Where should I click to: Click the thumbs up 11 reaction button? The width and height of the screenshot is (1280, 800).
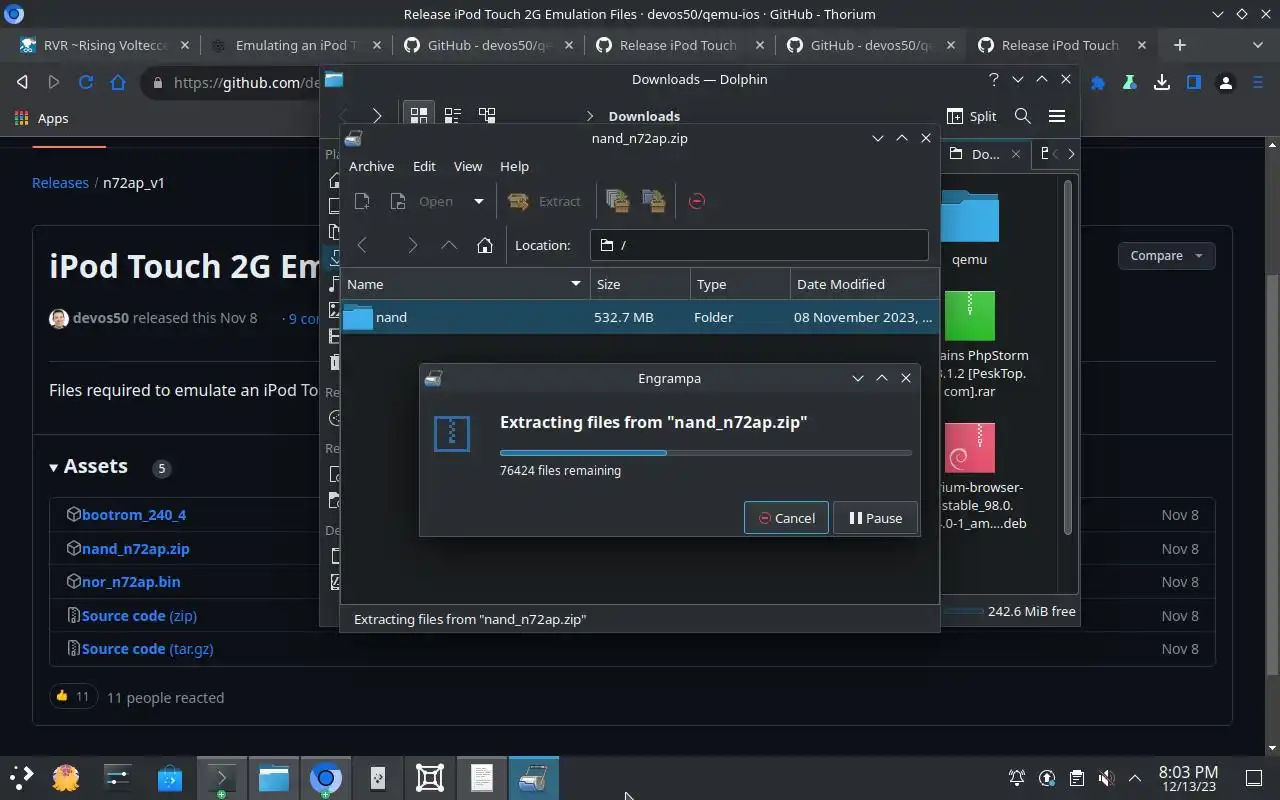pos(73,696)
